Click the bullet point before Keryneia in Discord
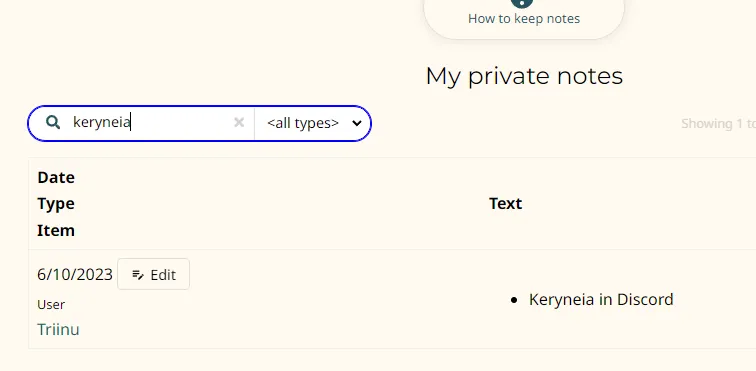Image resolution: width=756 pixels, height=371 pixels. 513,300
